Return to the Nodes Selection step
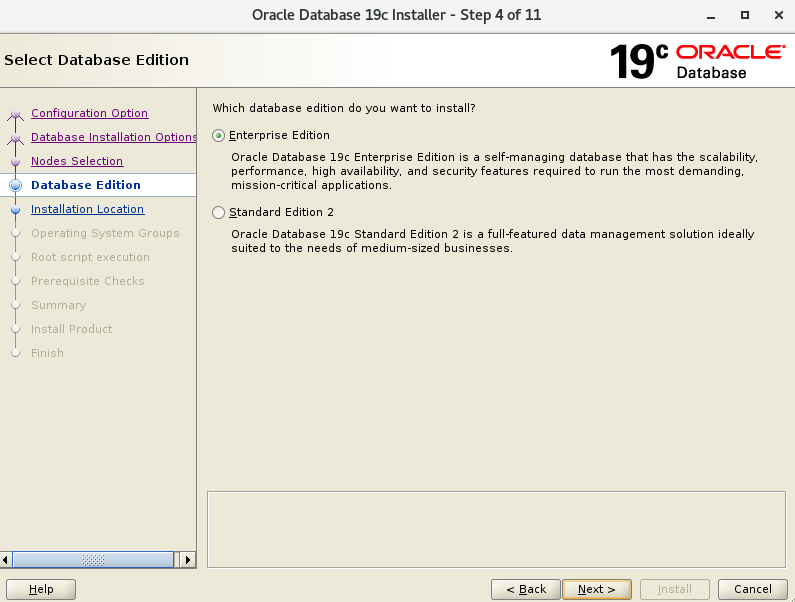The height and width of the screenshot is (602, 795). point(77,161)
